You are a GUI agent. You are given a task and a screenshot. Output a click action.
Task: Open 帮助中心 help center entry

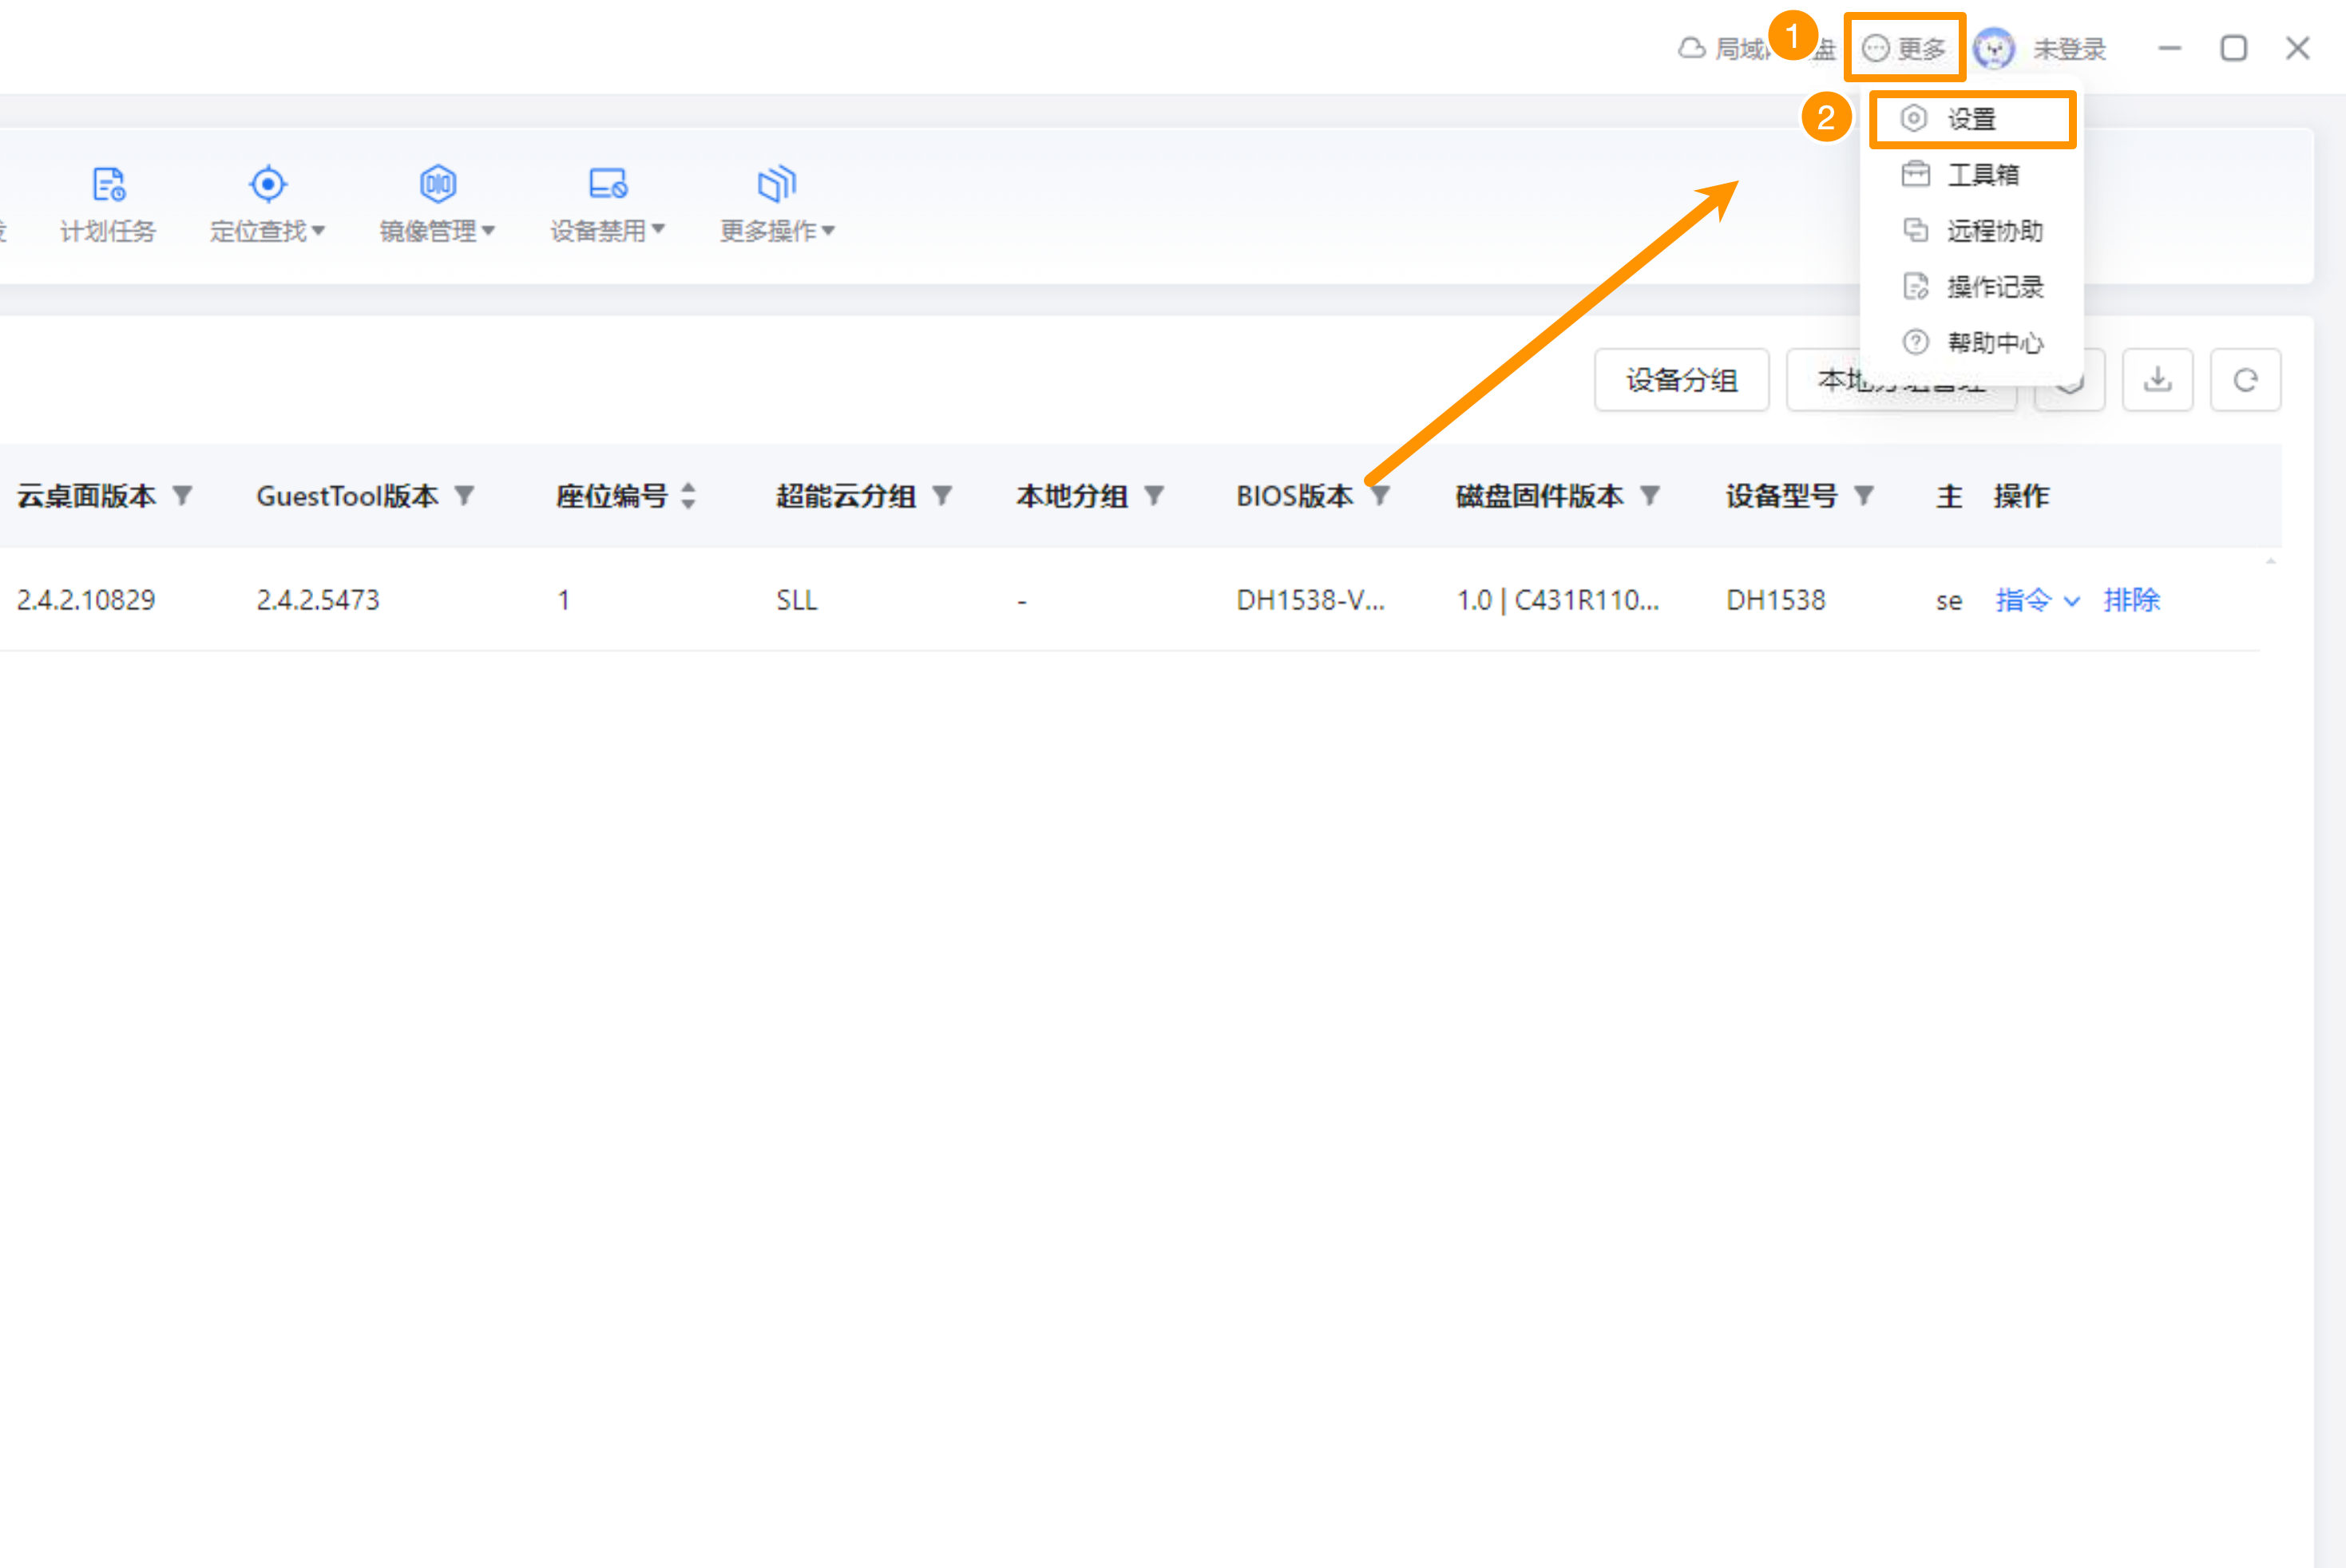(1992, 343)
